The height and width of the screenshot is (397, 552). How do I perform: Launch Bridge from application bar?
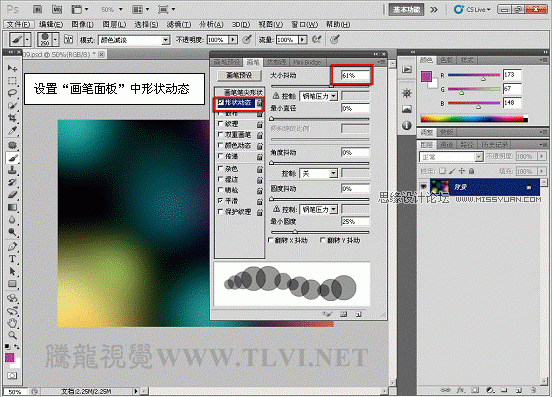coord(37,10)
